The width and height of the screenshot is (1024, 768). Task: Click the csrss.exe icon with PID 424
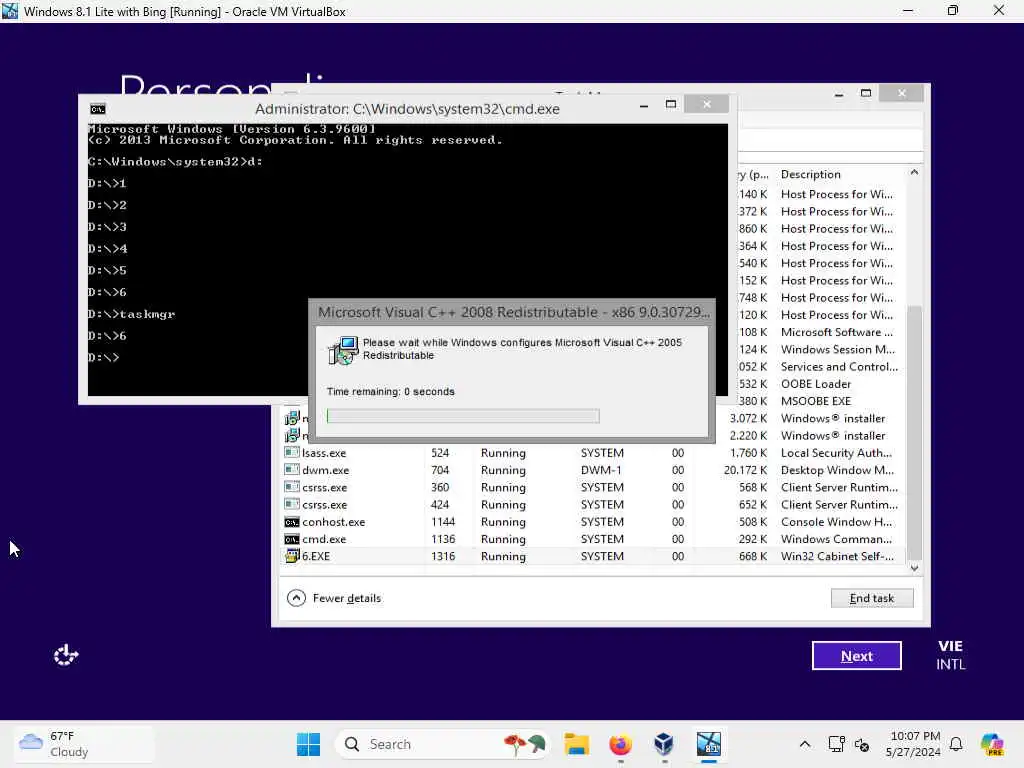pyautogui.click(x=292, y=504)
